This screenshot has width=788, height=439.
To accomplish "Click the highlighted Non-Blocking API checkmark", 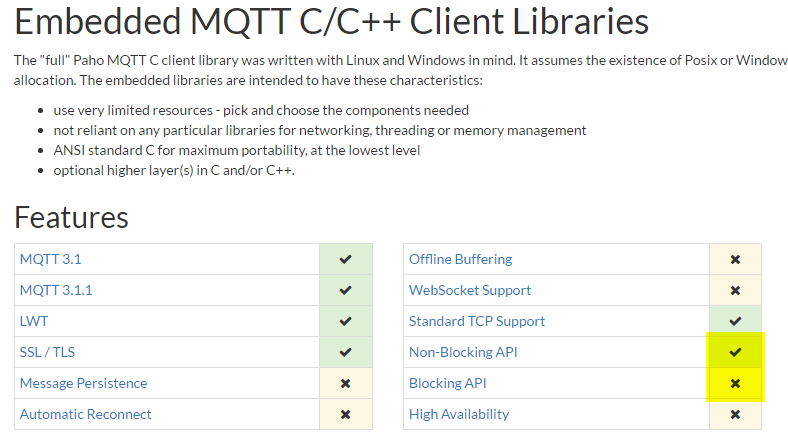I will [x=735, y=352].
